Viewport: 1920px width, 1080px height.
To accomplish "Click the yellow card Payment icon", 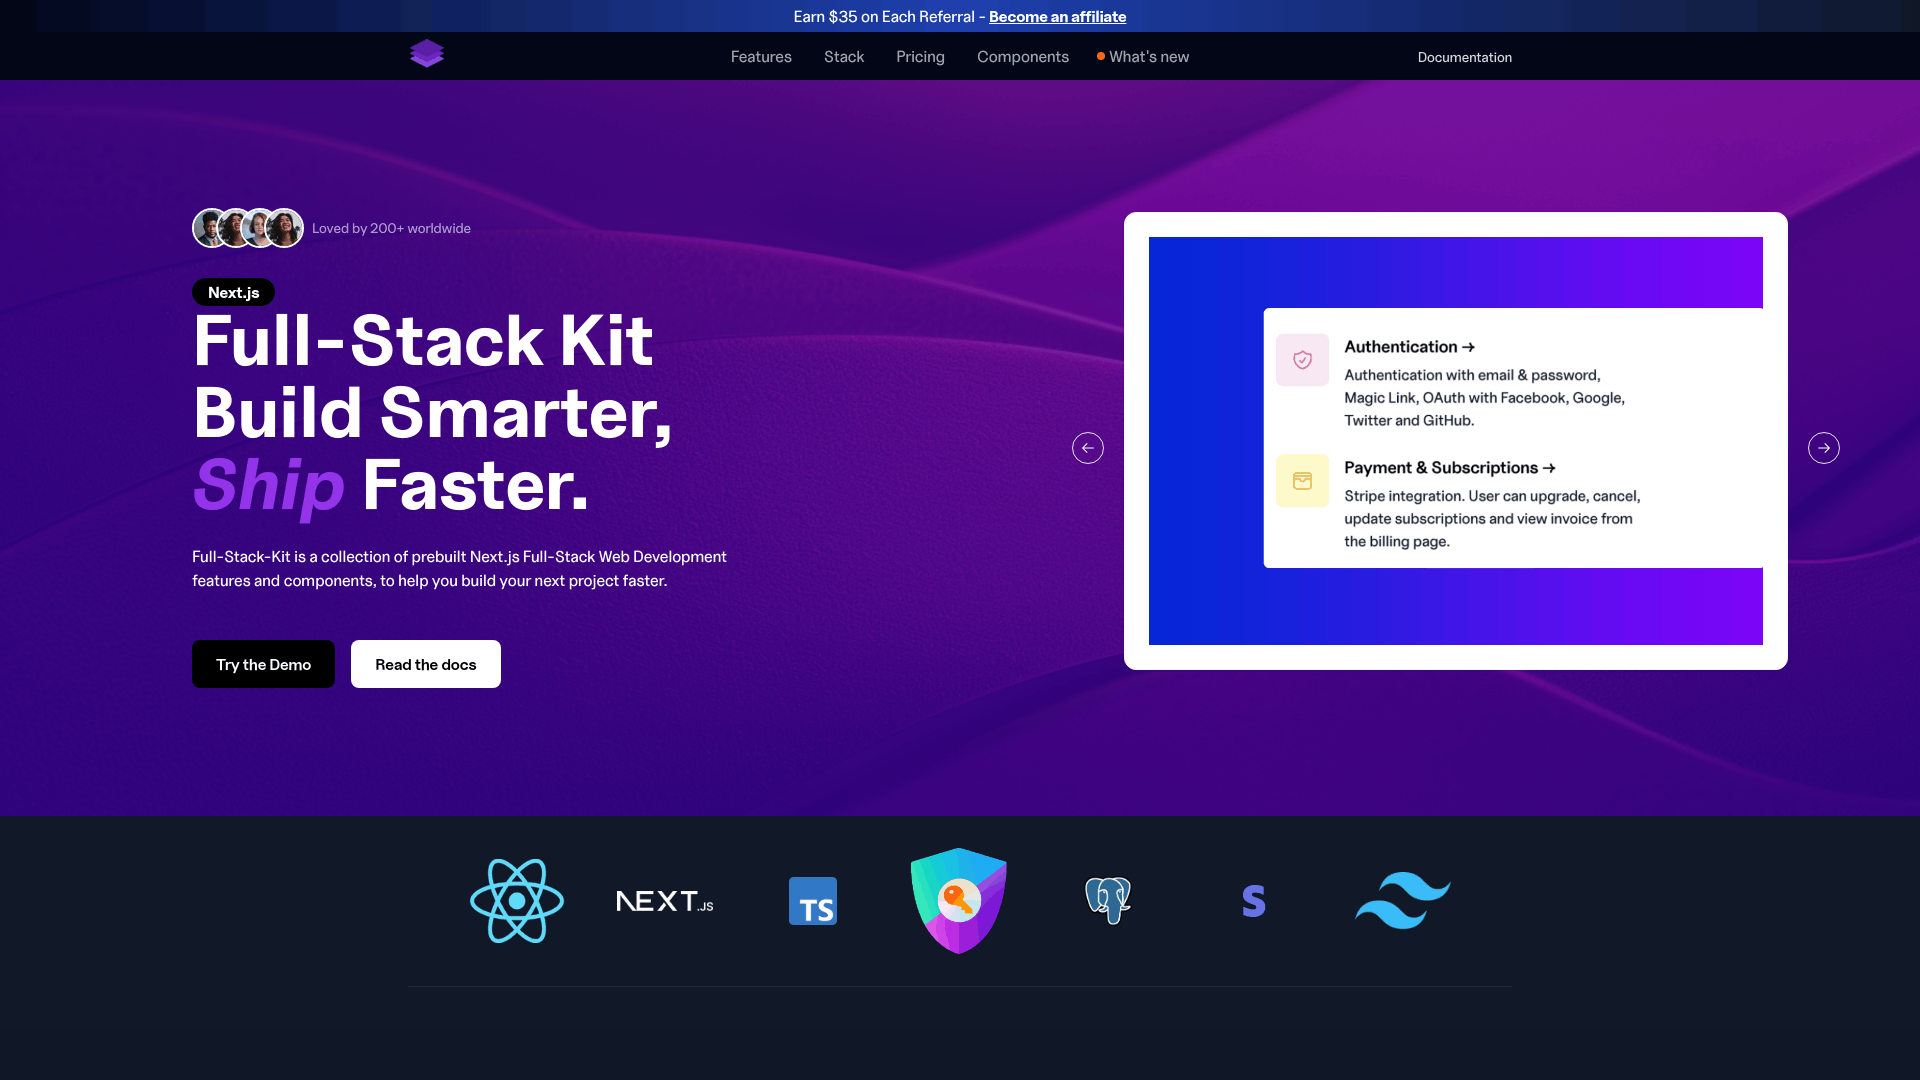I will click(x=1302, y=481).
